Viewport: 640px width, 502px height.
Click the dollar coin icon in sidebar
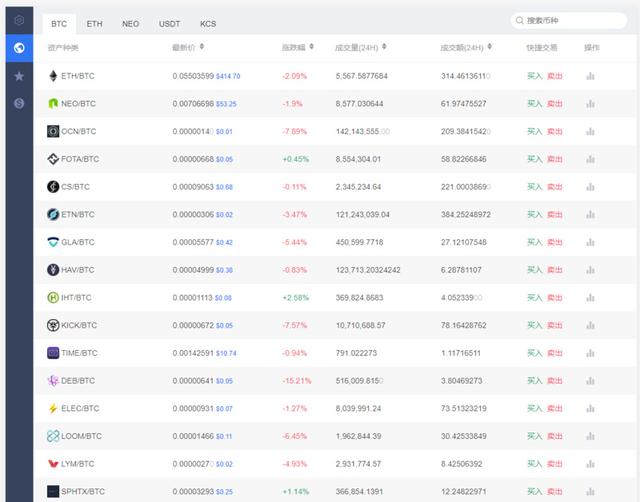tap(18, 103)
